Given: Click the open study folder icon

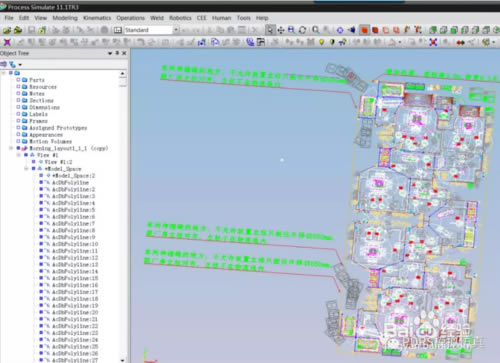Looking at the screenshot, I should pyautogui.click(x=7, y=30).
